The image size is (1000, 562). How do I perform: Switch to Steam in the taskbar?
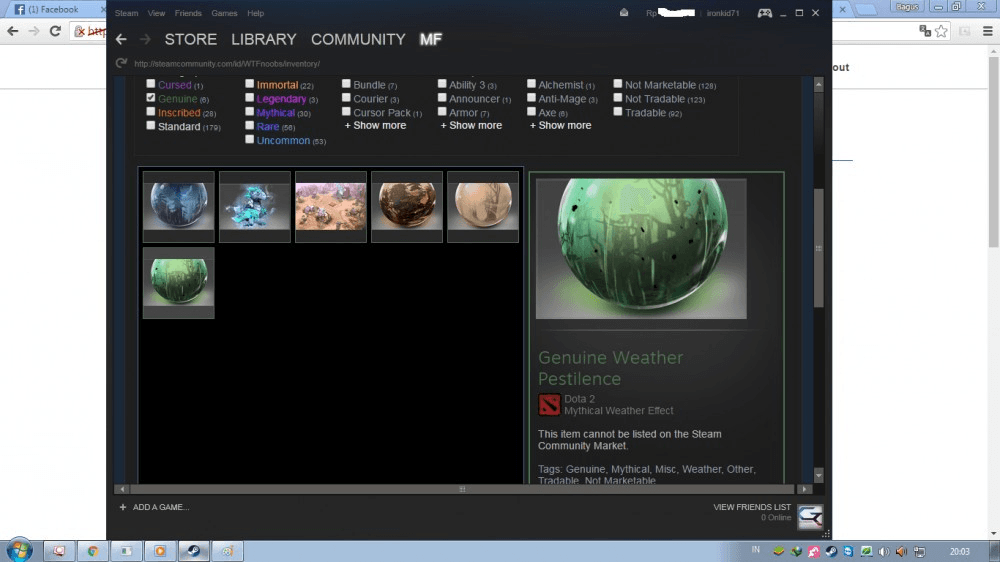point(194,551)
